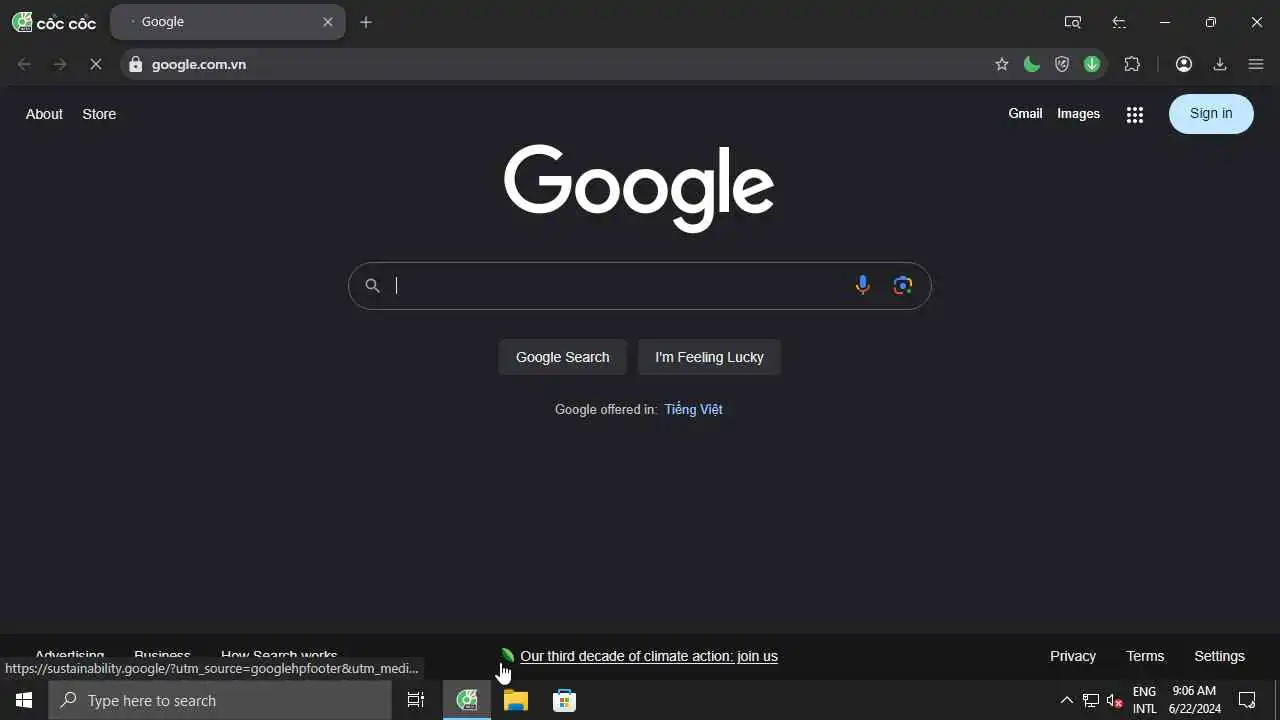
Task: Switch language to Tiếng Việt
Action: click(x=693, y=409)
